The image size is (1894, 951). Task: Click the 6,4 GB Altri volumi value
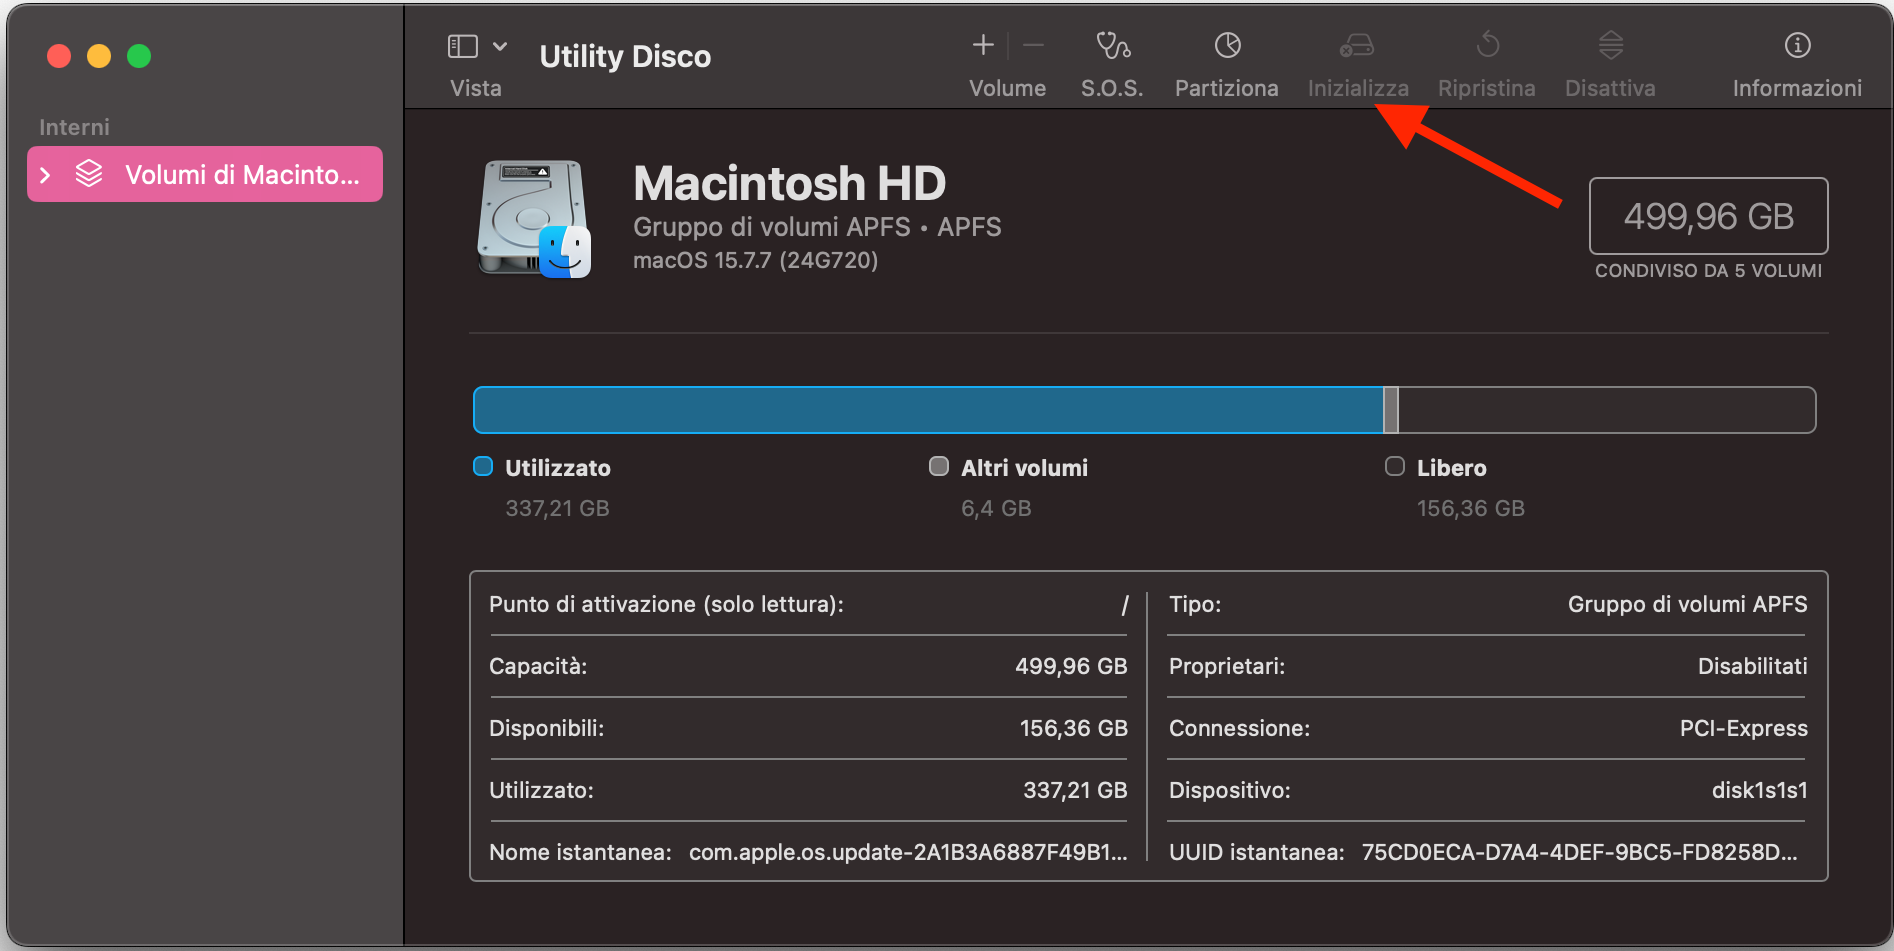[996, 508]
